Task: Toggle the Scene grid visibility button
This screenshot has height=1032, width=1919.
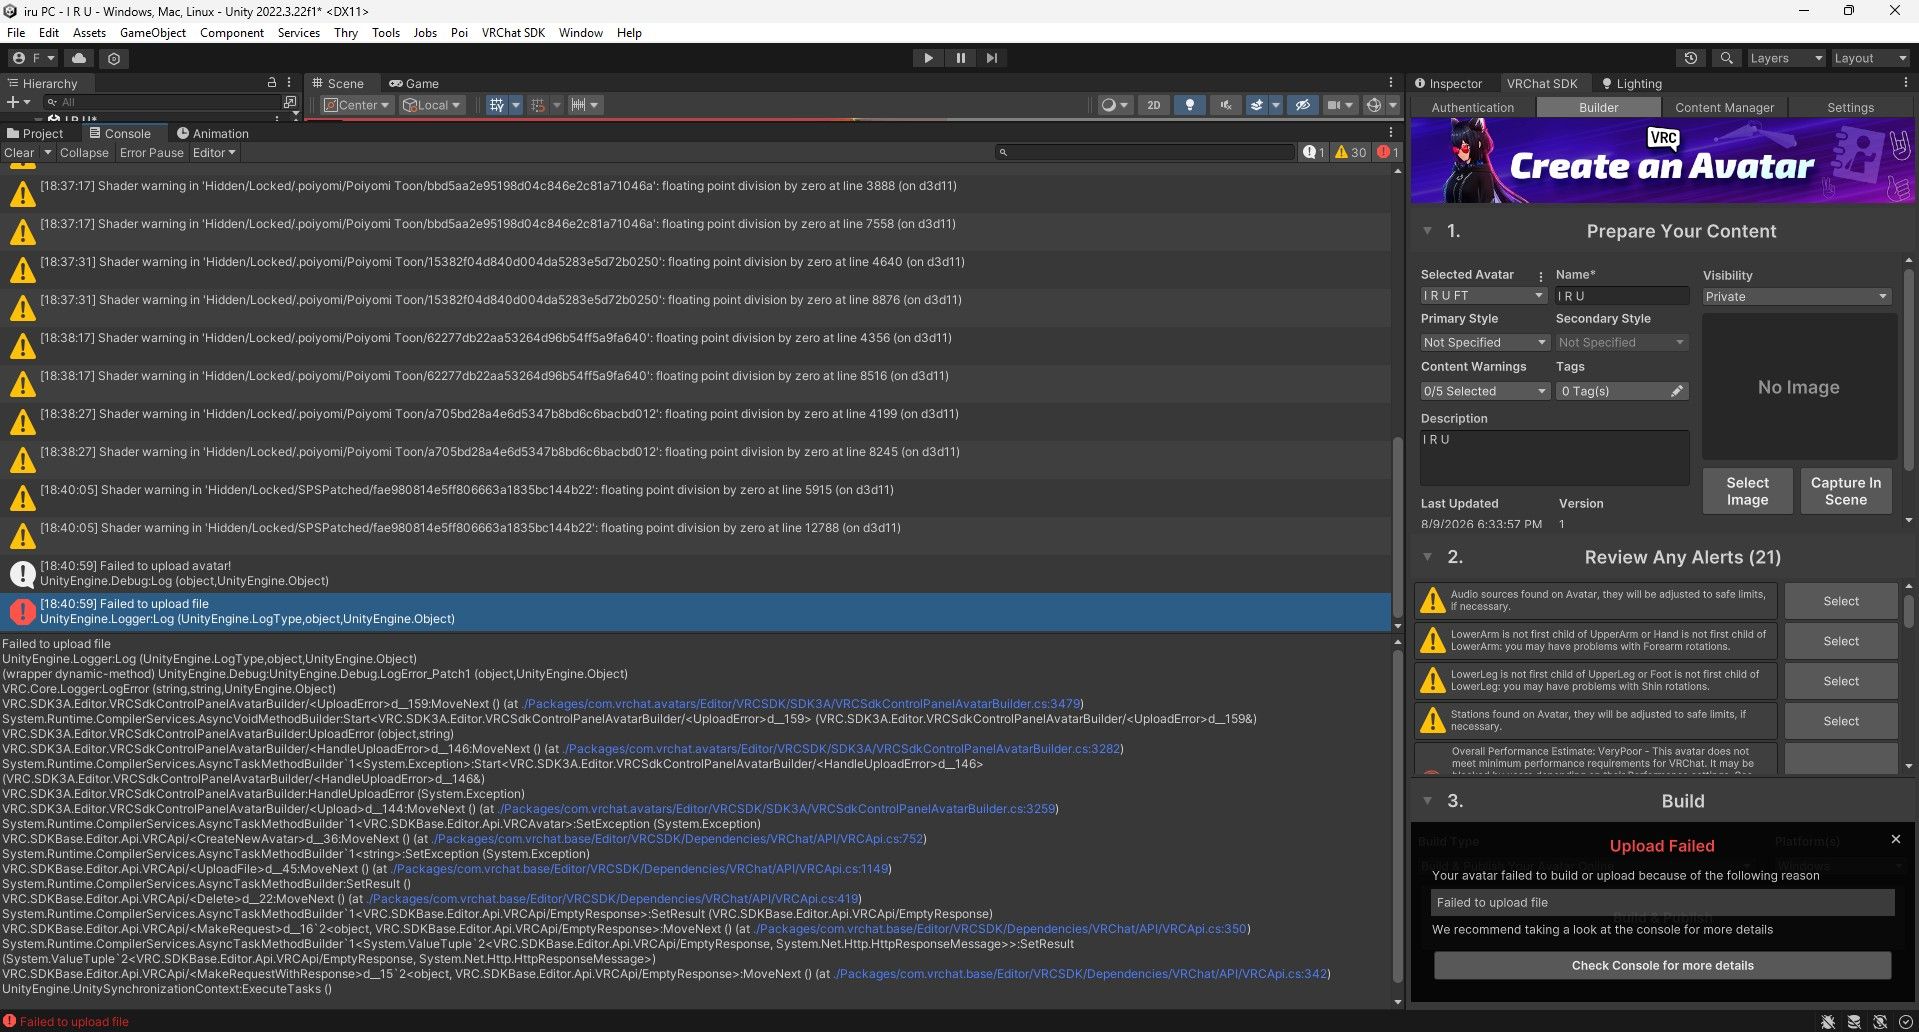Action: click(x=496, y=105)
